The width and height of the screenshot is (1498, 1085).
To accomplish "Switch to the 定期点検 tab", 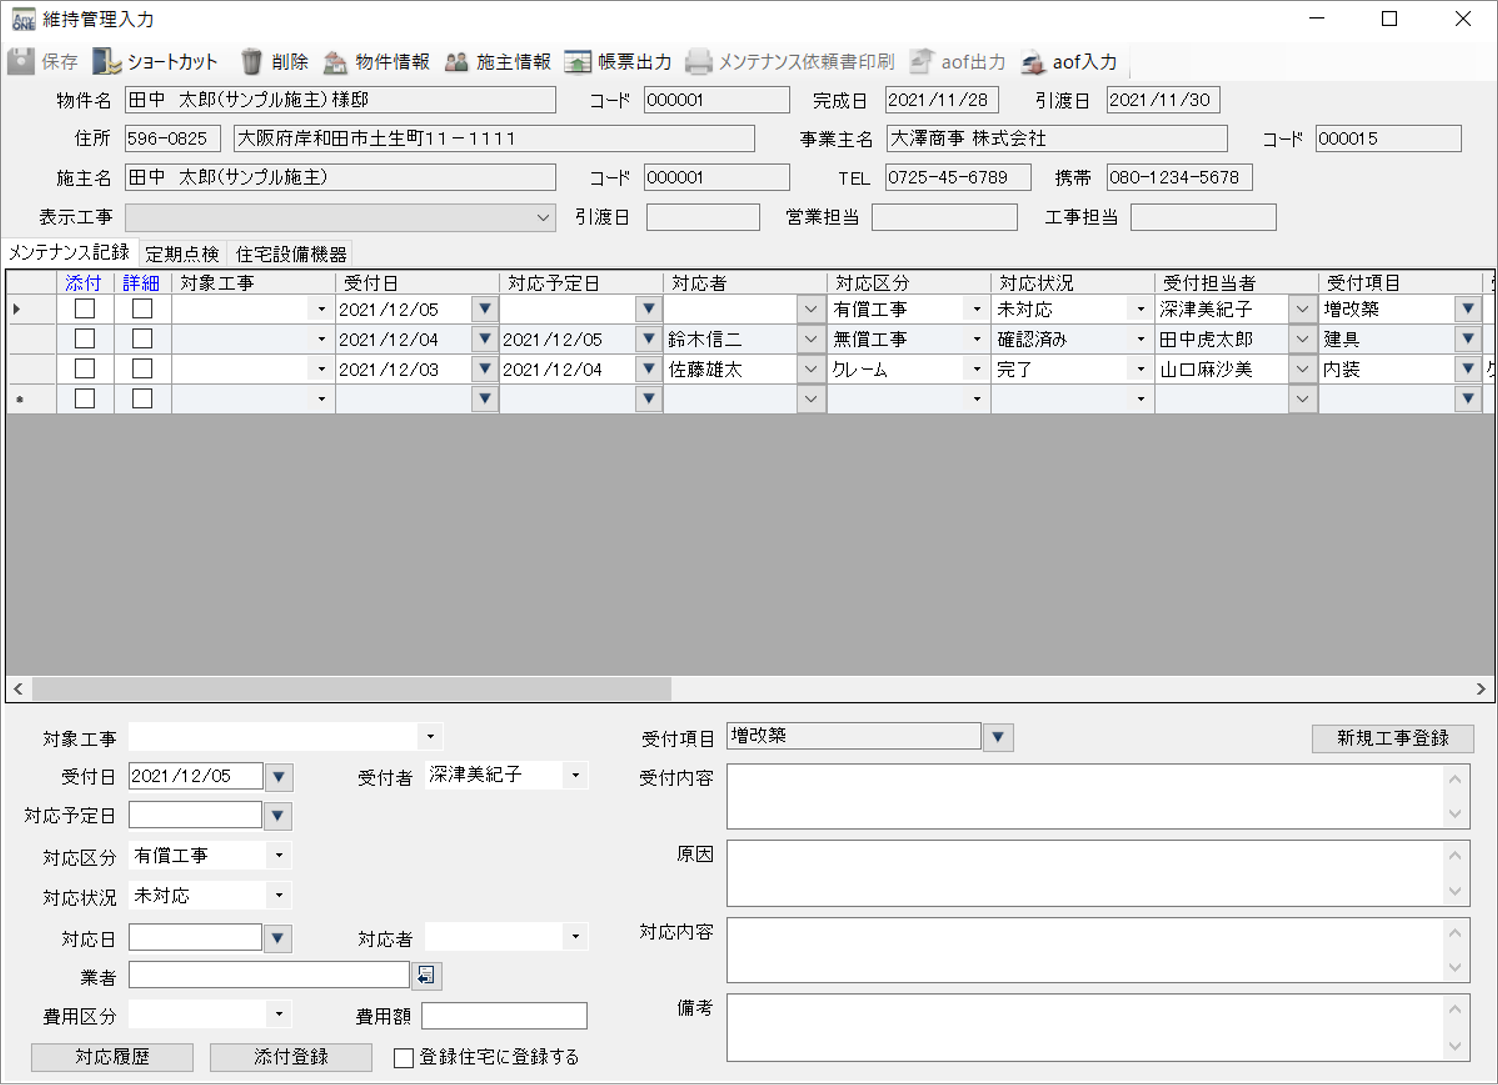I will (x=182, y=254).
